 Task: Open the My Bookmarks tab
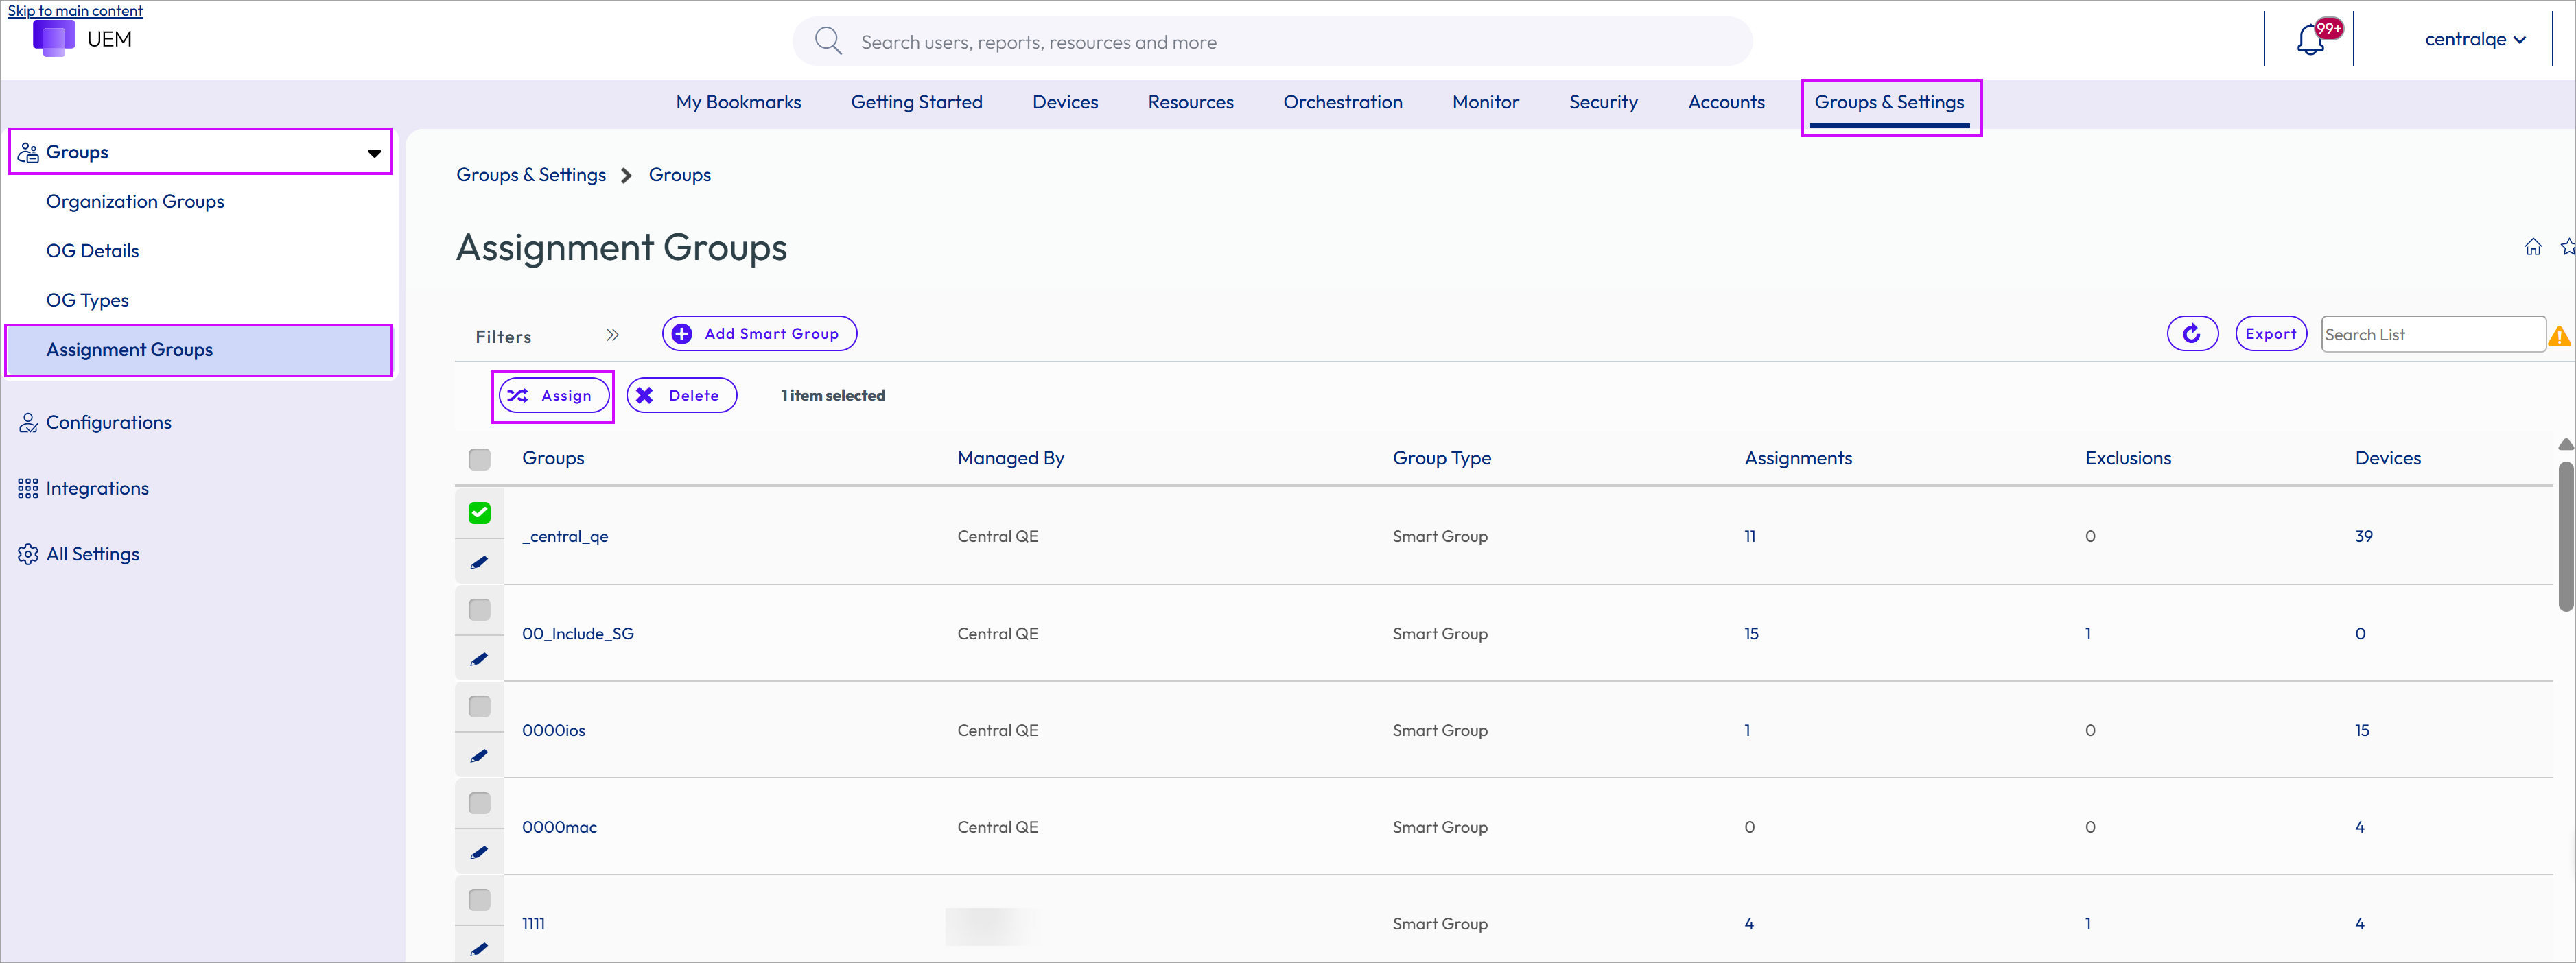pos(738,102)
